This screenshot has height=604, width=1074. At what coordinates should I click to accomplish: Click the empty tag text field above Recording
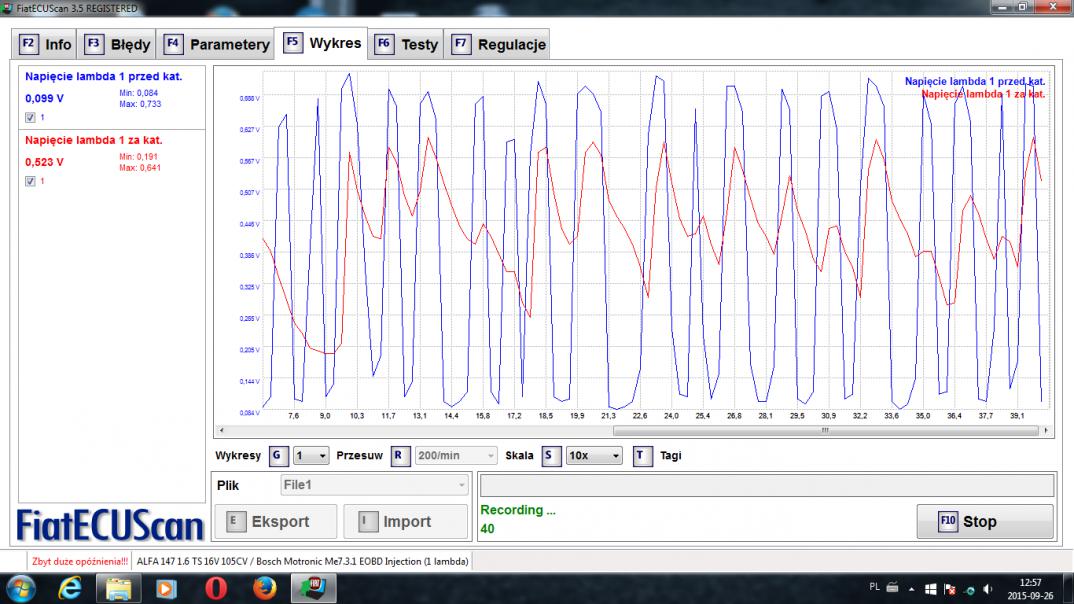pos(766,486)
